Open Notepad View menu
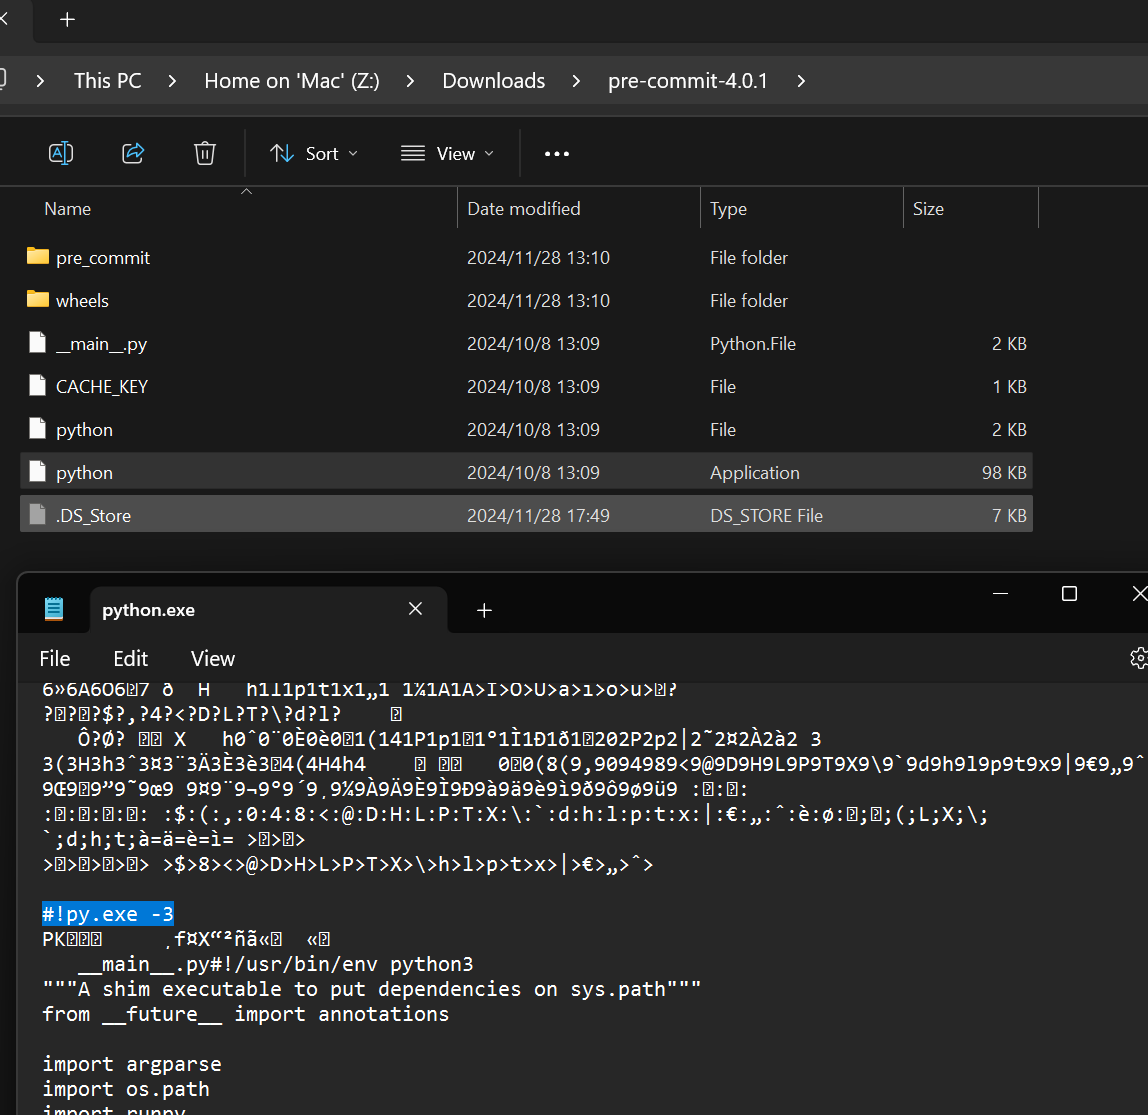This screenshot has width=1148, height=1115. (x=212, y=658)
